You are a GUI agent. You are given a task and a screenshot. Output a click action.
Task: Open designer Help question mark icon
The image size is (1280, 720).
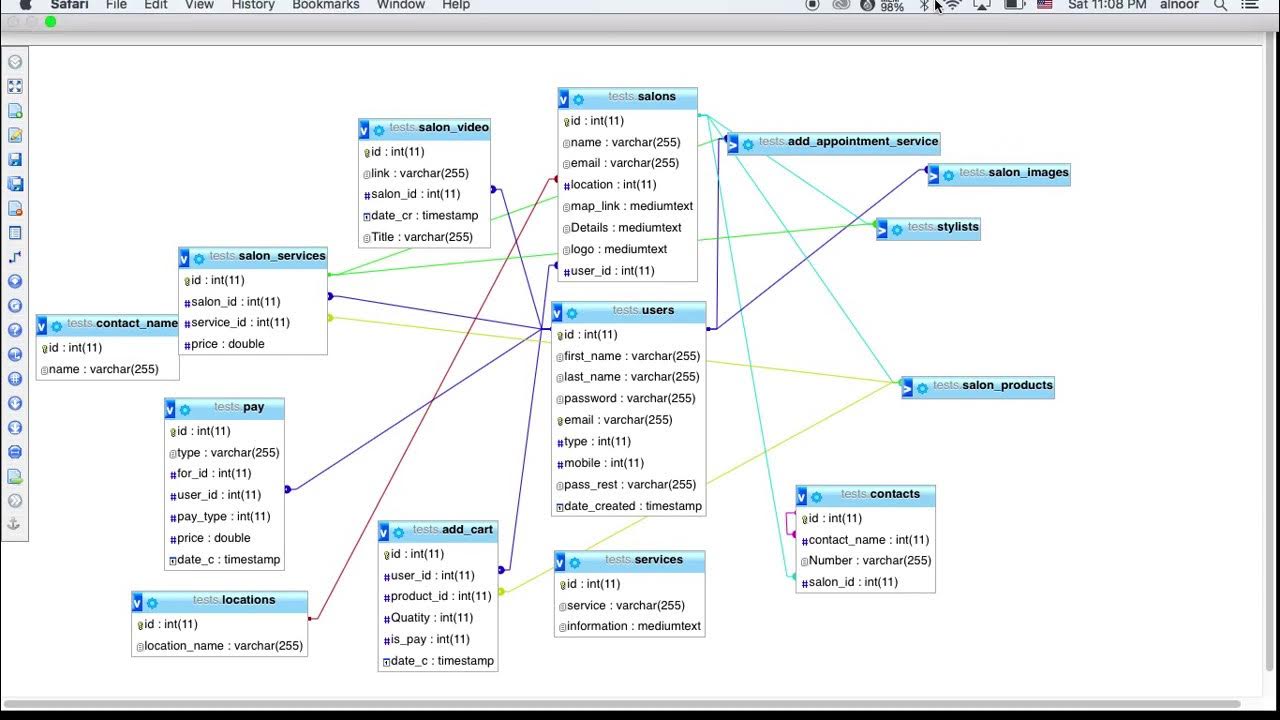pyautogui.click(x=15, y=330)
